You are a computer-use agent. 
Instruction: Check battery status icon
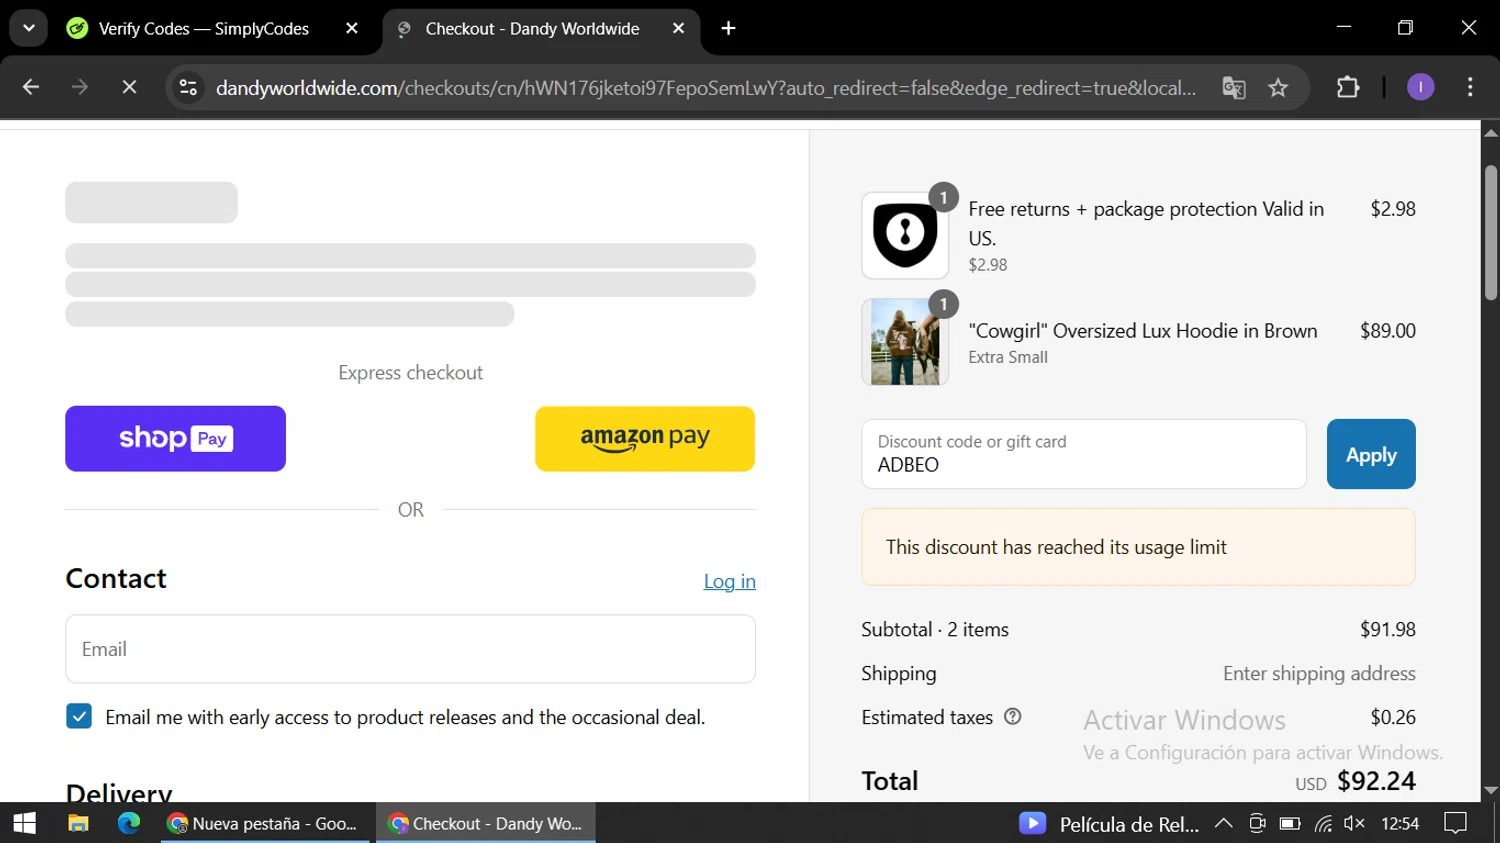1290,824
